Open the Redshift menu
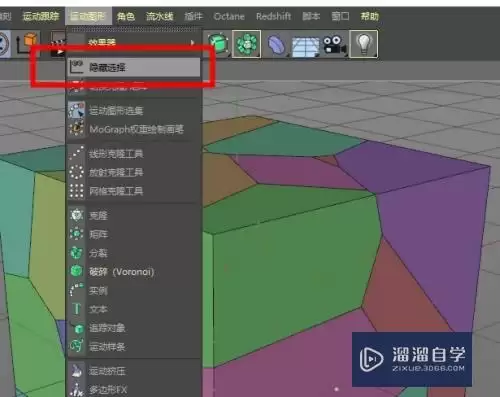Image resolution: width=500 pixels, height=397 pixels. point(273,16)
